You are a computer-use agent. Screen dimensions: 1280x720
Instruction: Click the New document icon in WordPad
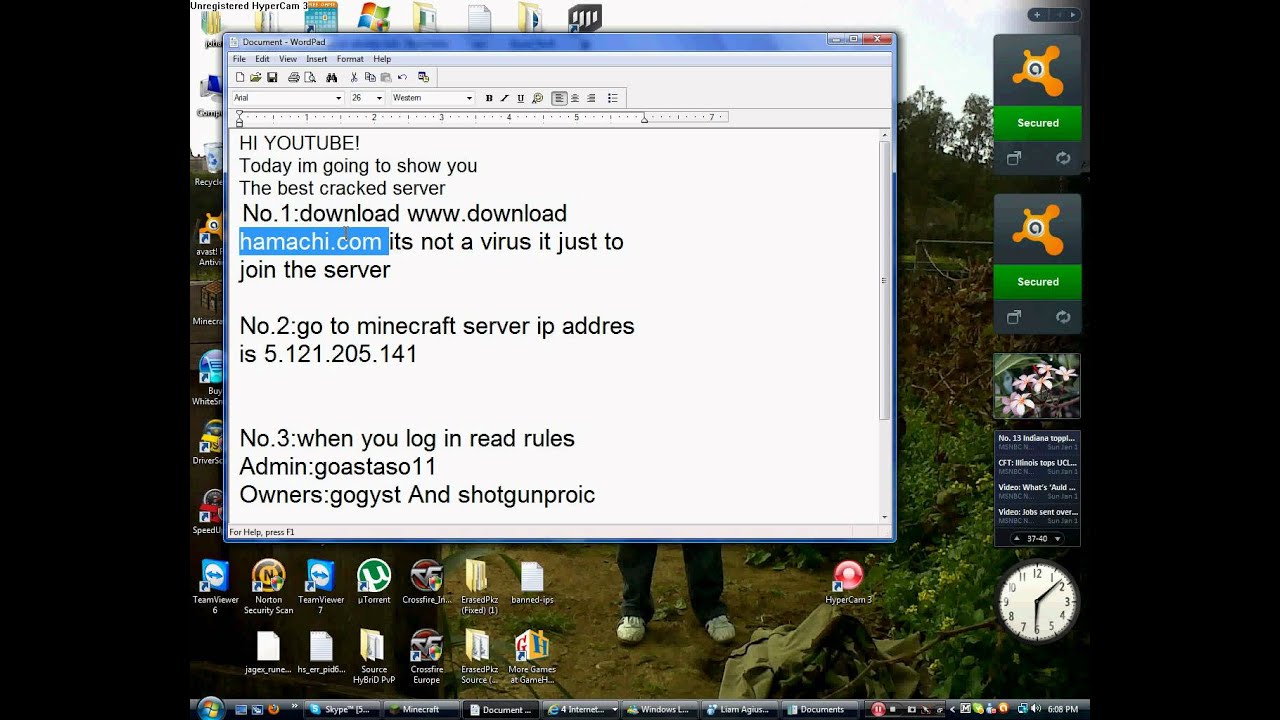tap(240, 77)
